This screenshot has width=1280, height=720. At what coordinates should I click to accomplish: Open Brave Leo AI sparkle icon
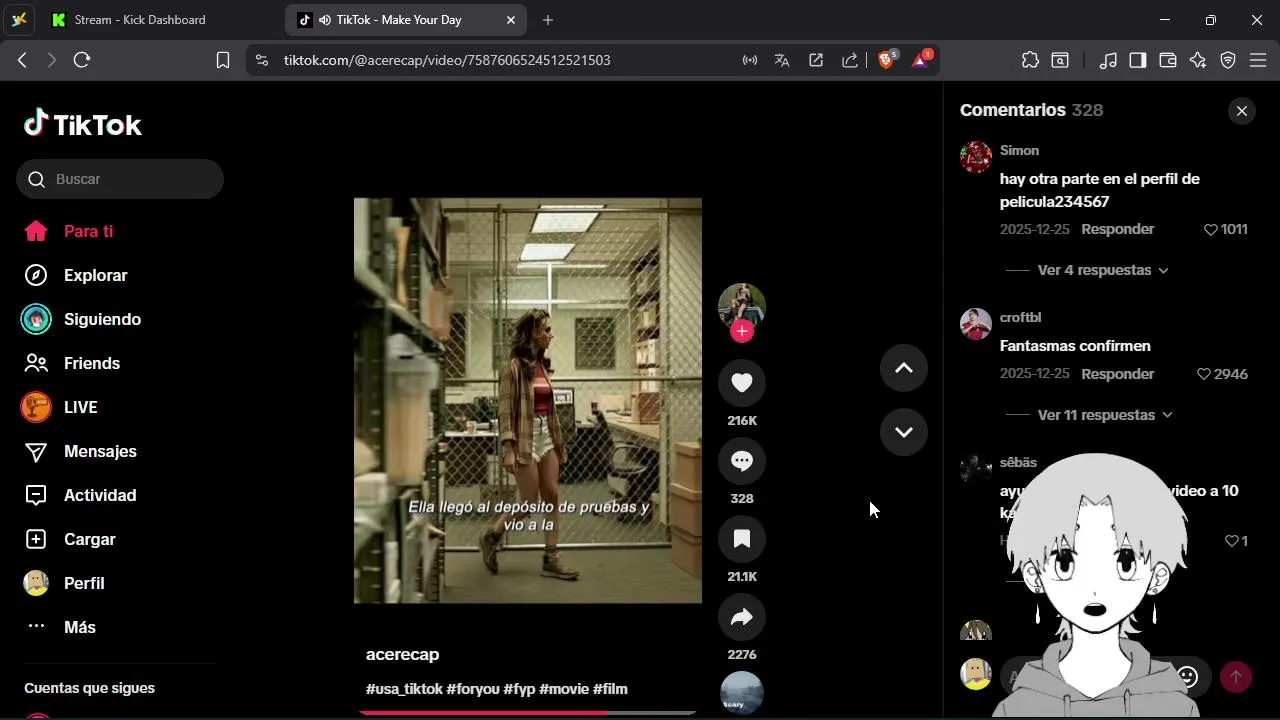point(1198,60)
